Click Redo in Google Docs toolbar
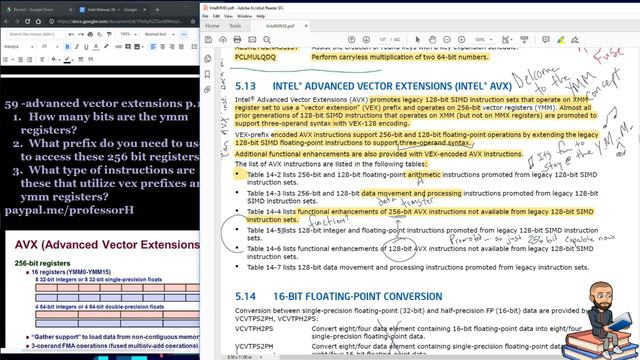 [81, 34]
